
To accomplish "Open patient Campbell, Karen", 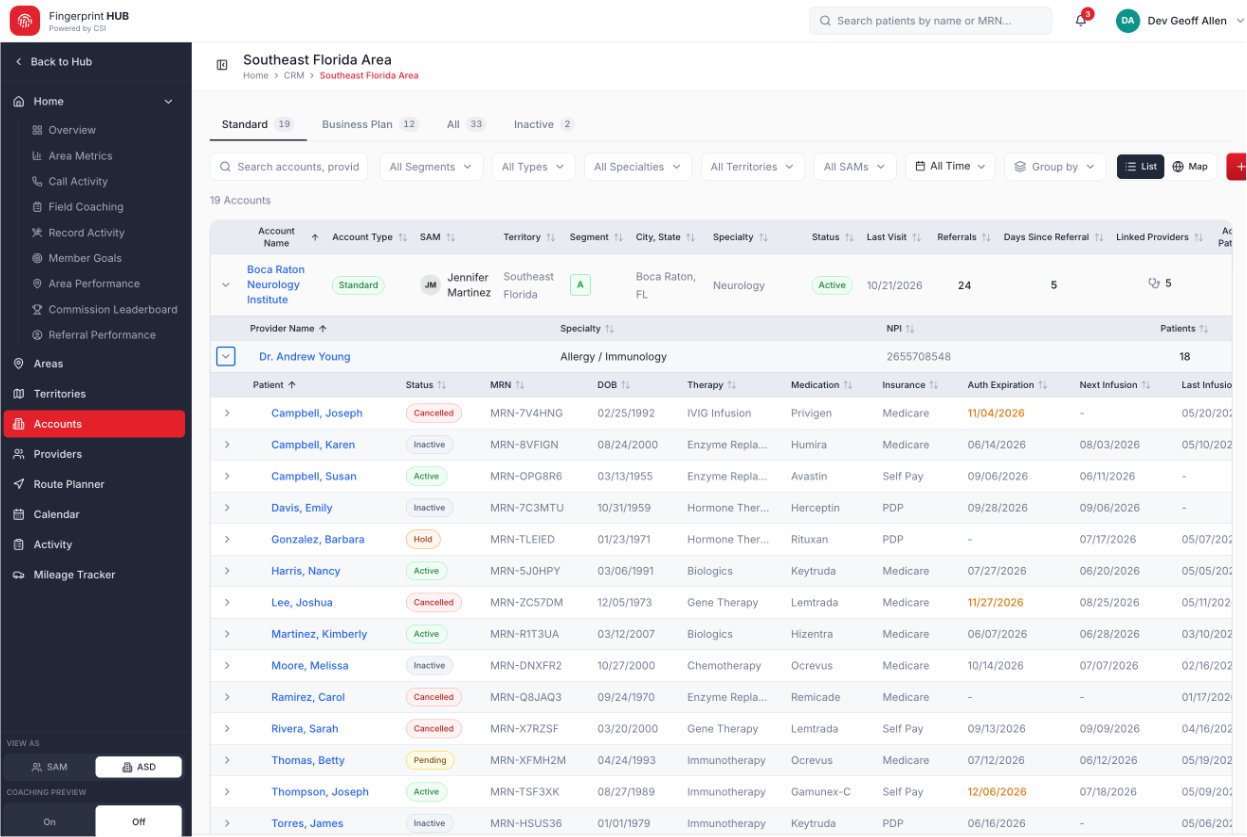I will 313,445.
